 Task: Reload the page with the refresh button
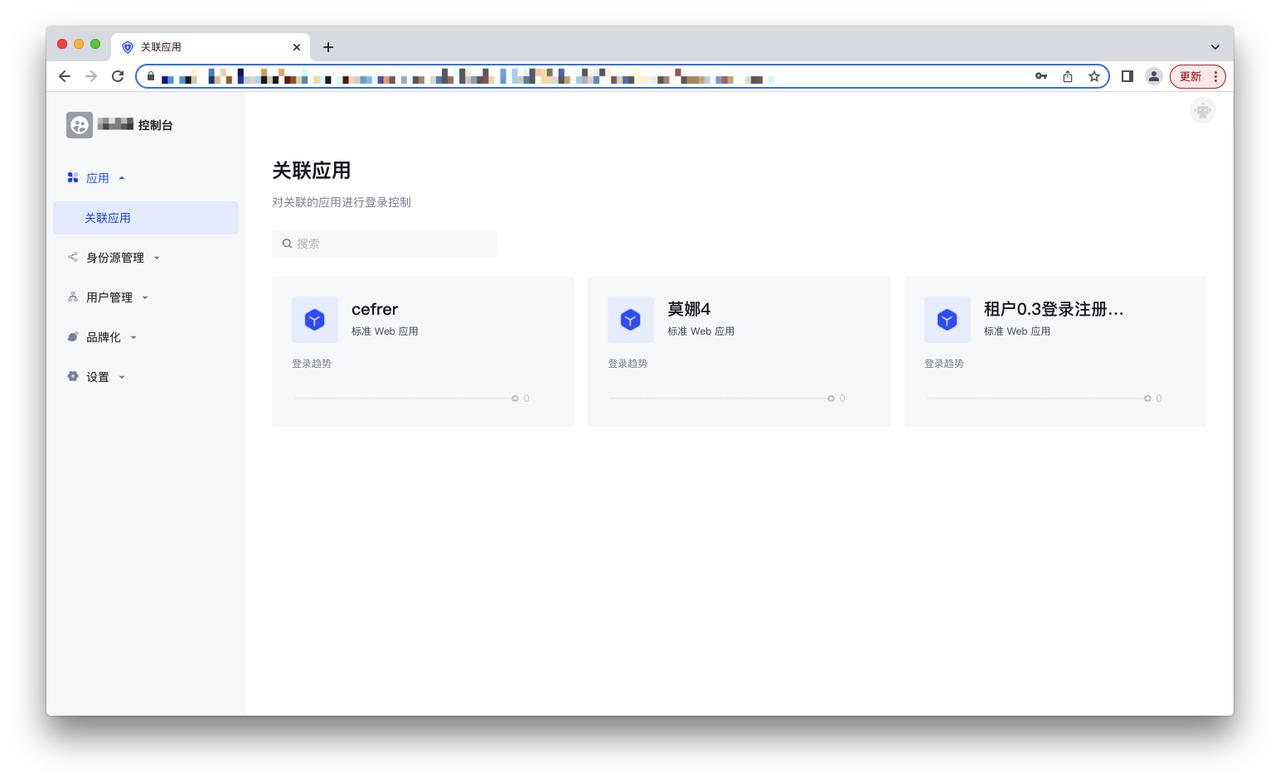(x=118, y=76)
